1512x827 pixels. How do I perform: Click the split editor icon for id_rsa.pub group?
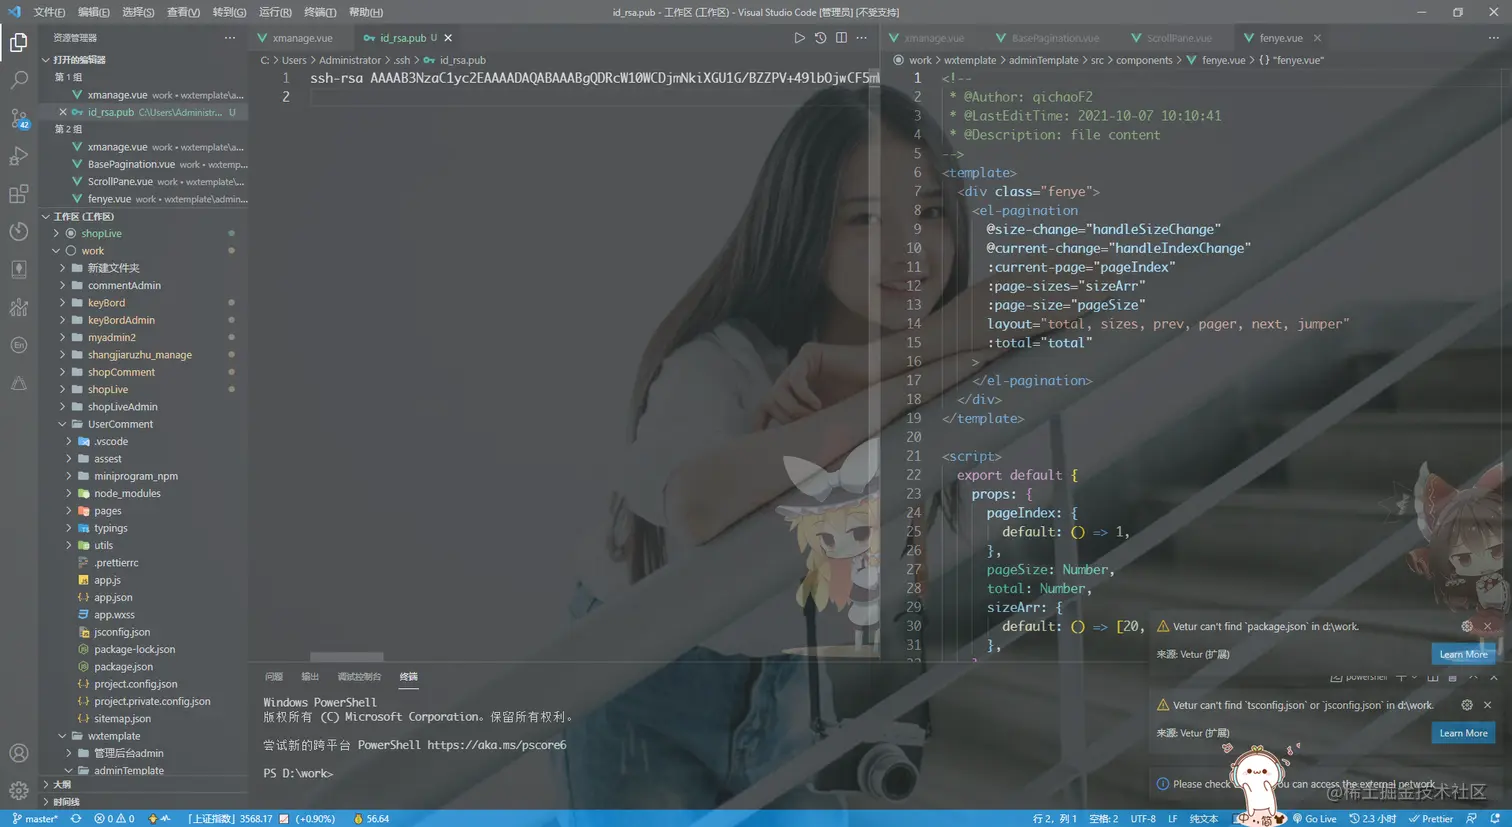click(841, 38)
